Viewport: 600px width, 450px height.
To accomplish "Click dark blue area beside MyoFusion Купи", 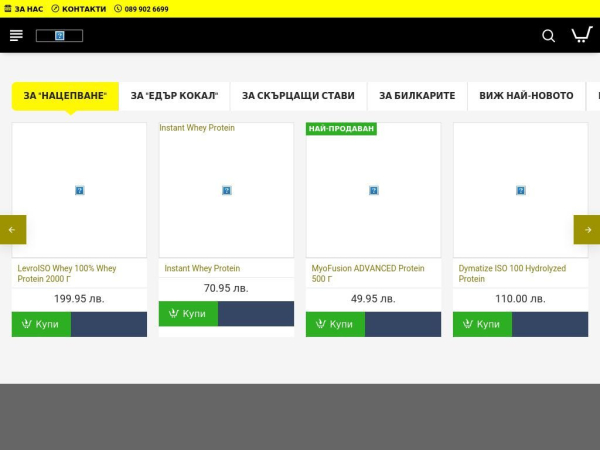I will point(403,324).
